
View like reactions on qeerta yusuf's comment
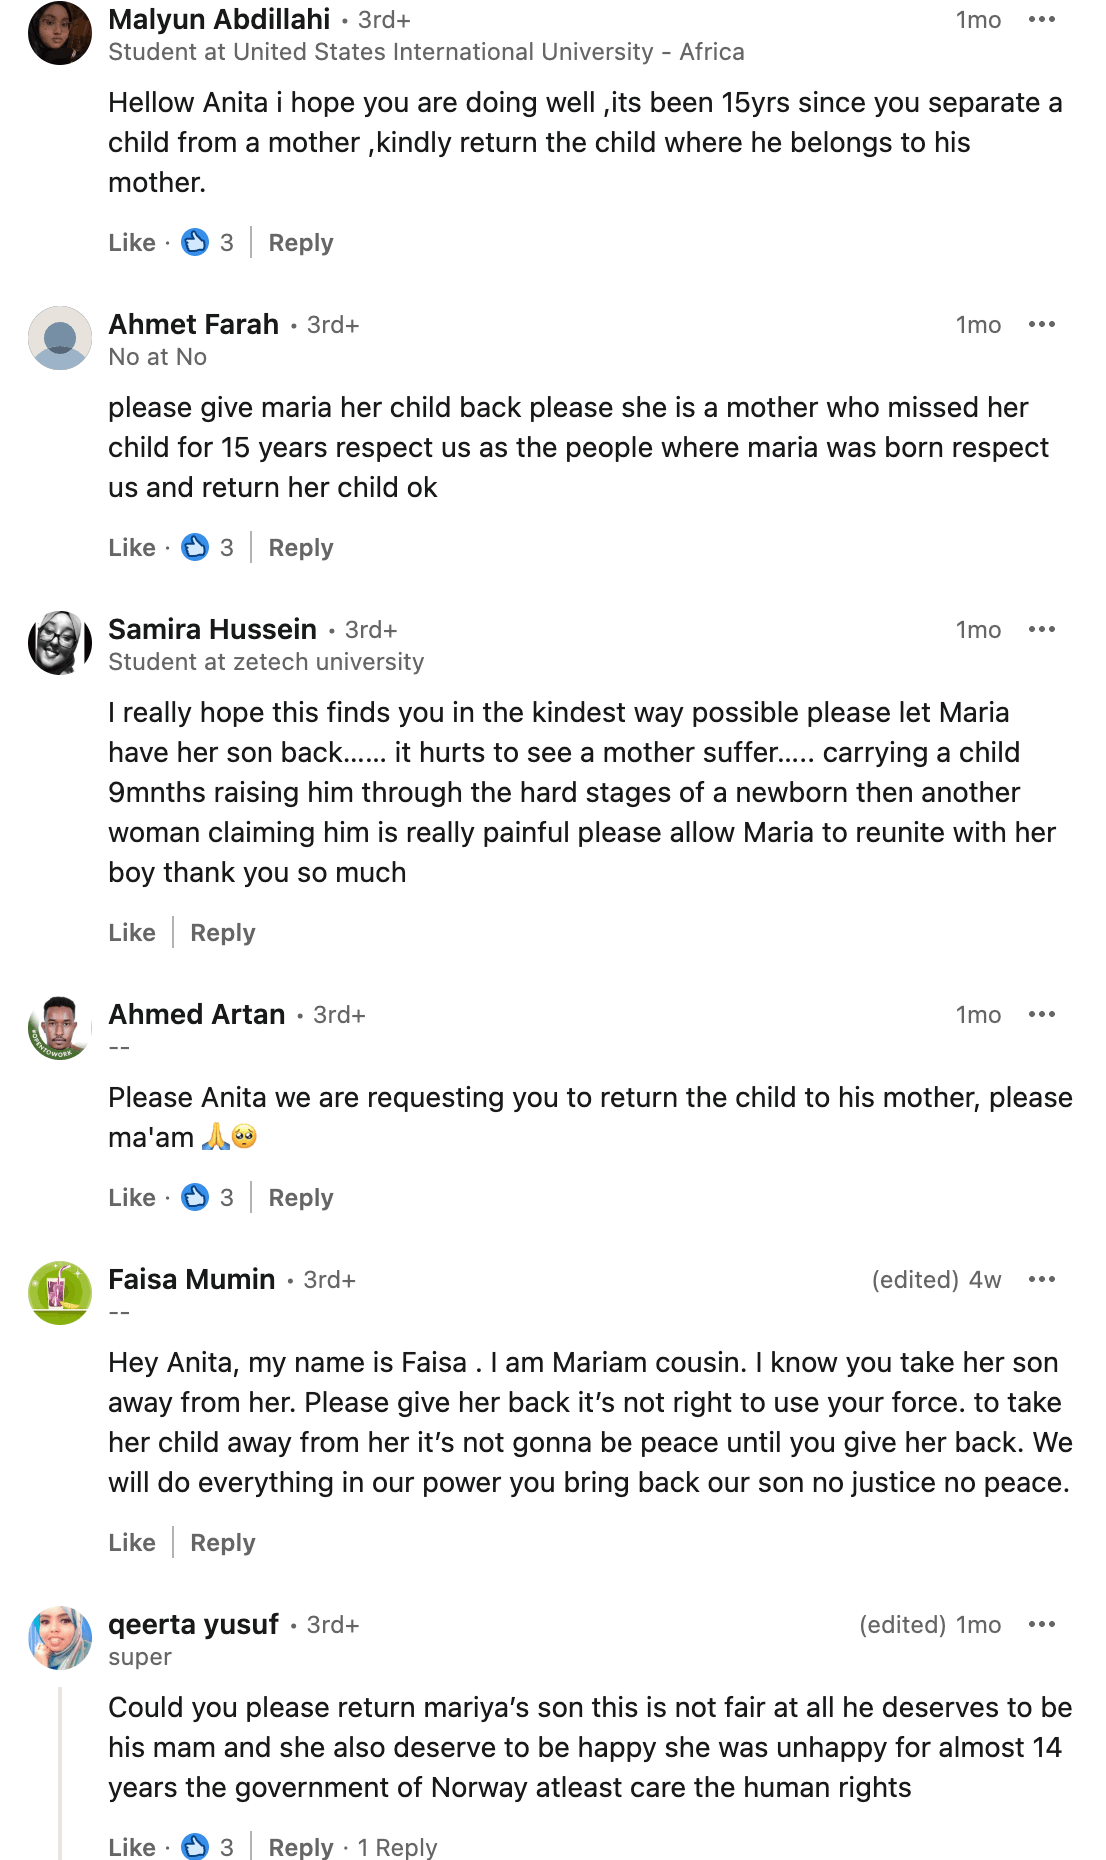(207, 1847)
